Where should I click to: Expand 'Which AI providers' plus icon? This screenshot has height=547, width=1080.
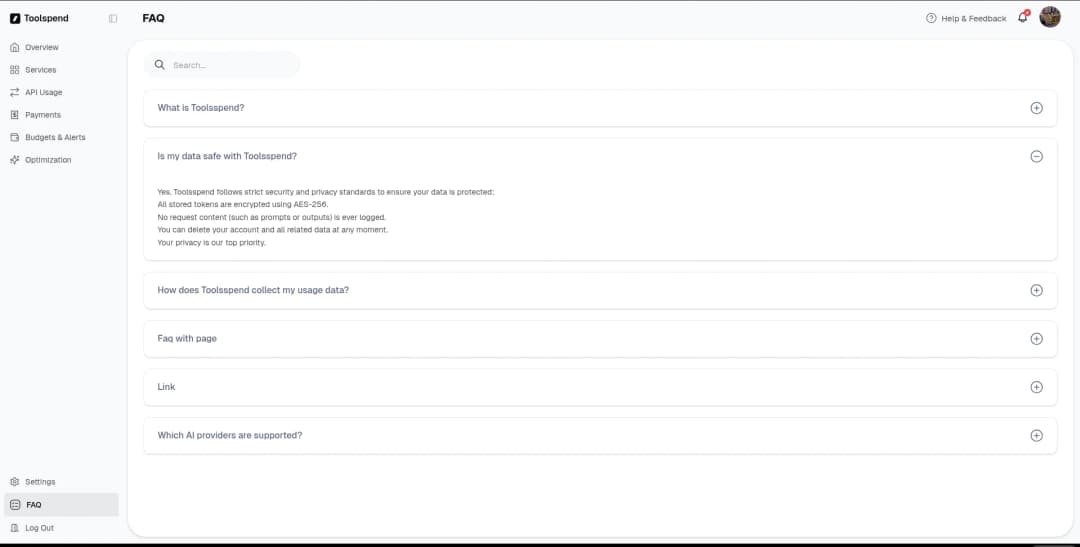(1036, 435)
